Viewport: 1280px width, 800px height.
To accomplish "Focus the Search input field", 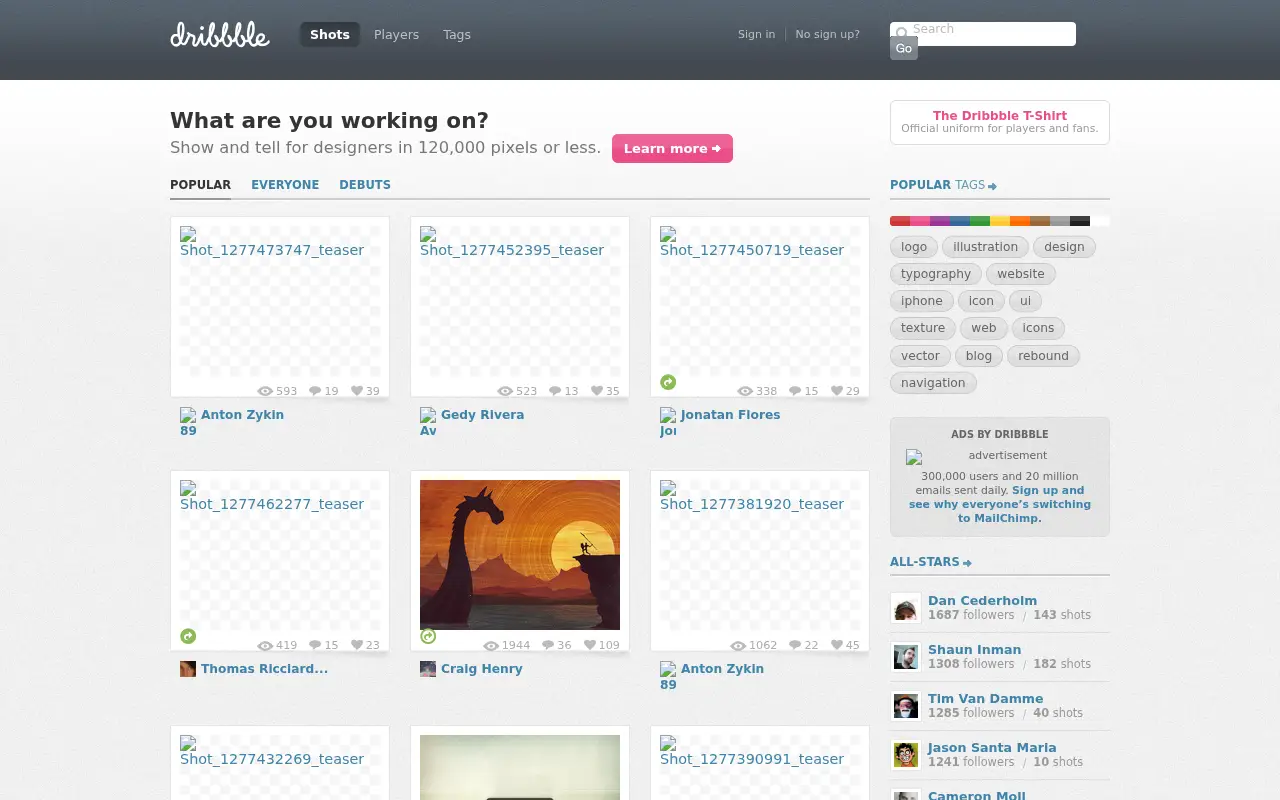I will pyautogui.click(x=983, y=34).
